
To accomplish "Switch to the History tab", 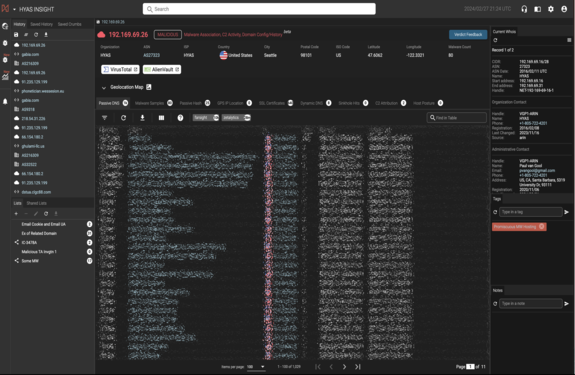I will tap(19, 24).
